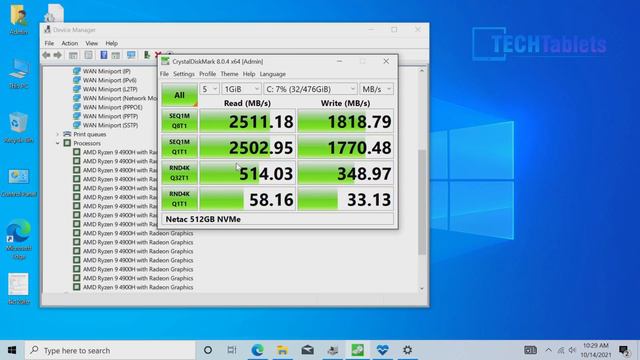Screen dimensions: 640x360
Task: Open Theme menu in CrystalDiskMark
Action: pyautogui.click(x=229, y=74)
